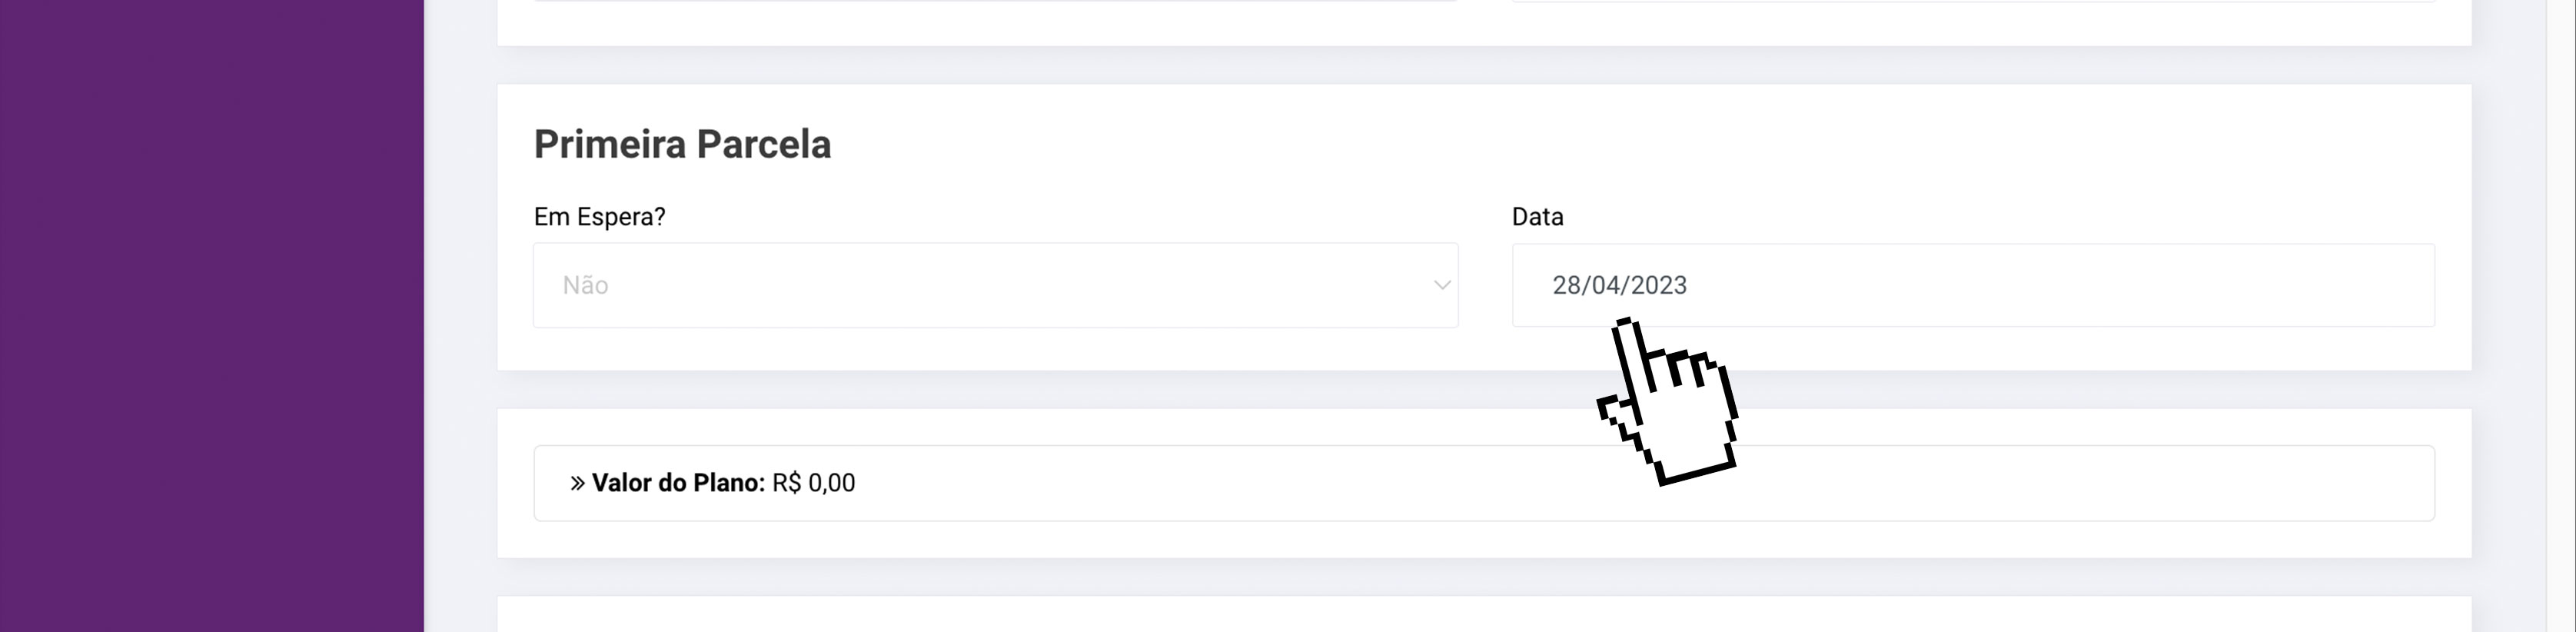Screen dimensions: 2576x632
Task: Click empty right side of Data input
Action: click(2200, 285)
